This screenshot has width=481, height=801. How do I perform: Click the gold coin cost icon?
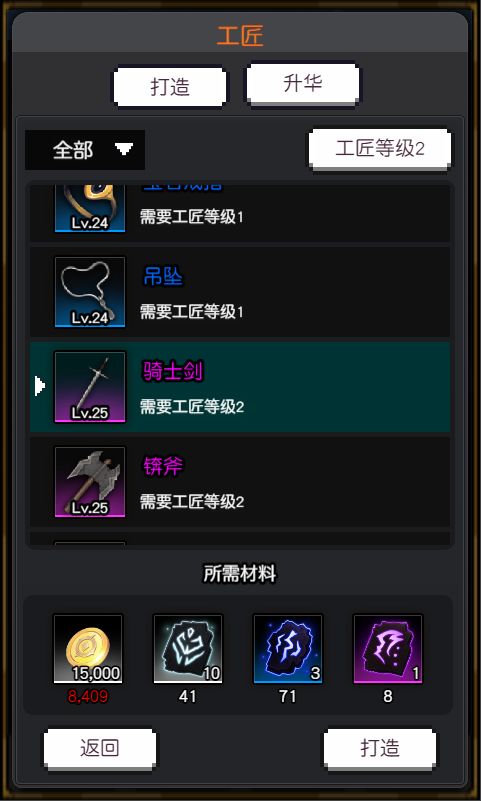pos(88,649)
